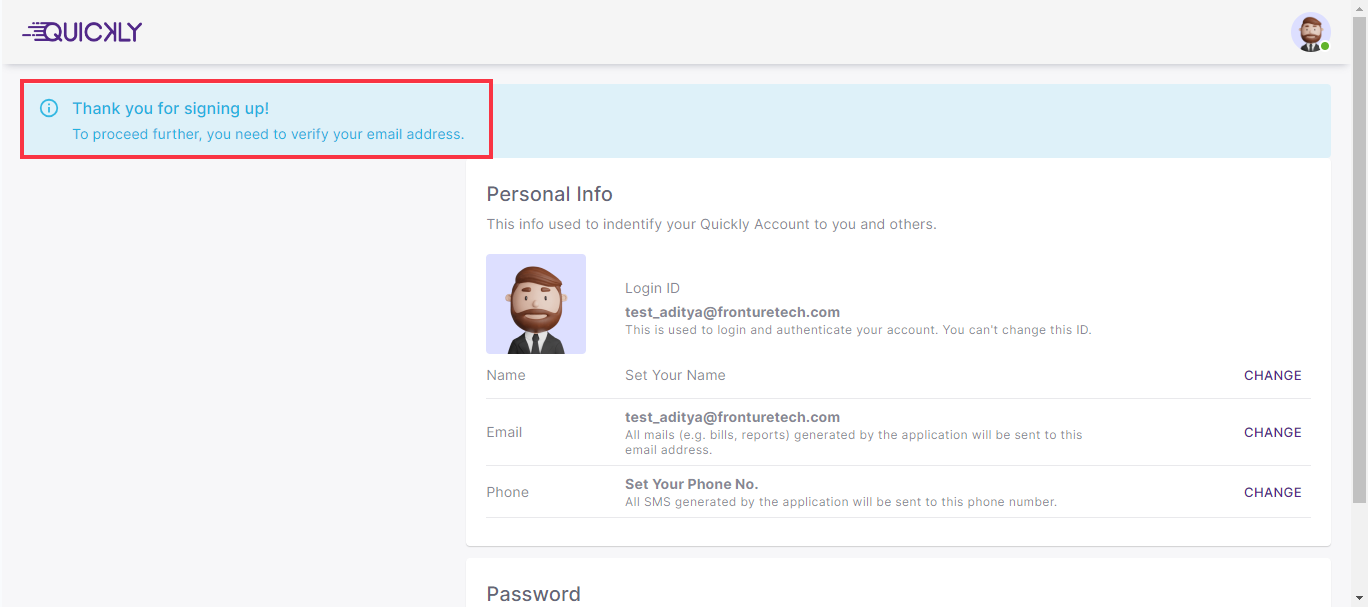Screen dimensions: 1368x607
Task: Click the scrollbar down arrow
Action: coord(1359,599)
